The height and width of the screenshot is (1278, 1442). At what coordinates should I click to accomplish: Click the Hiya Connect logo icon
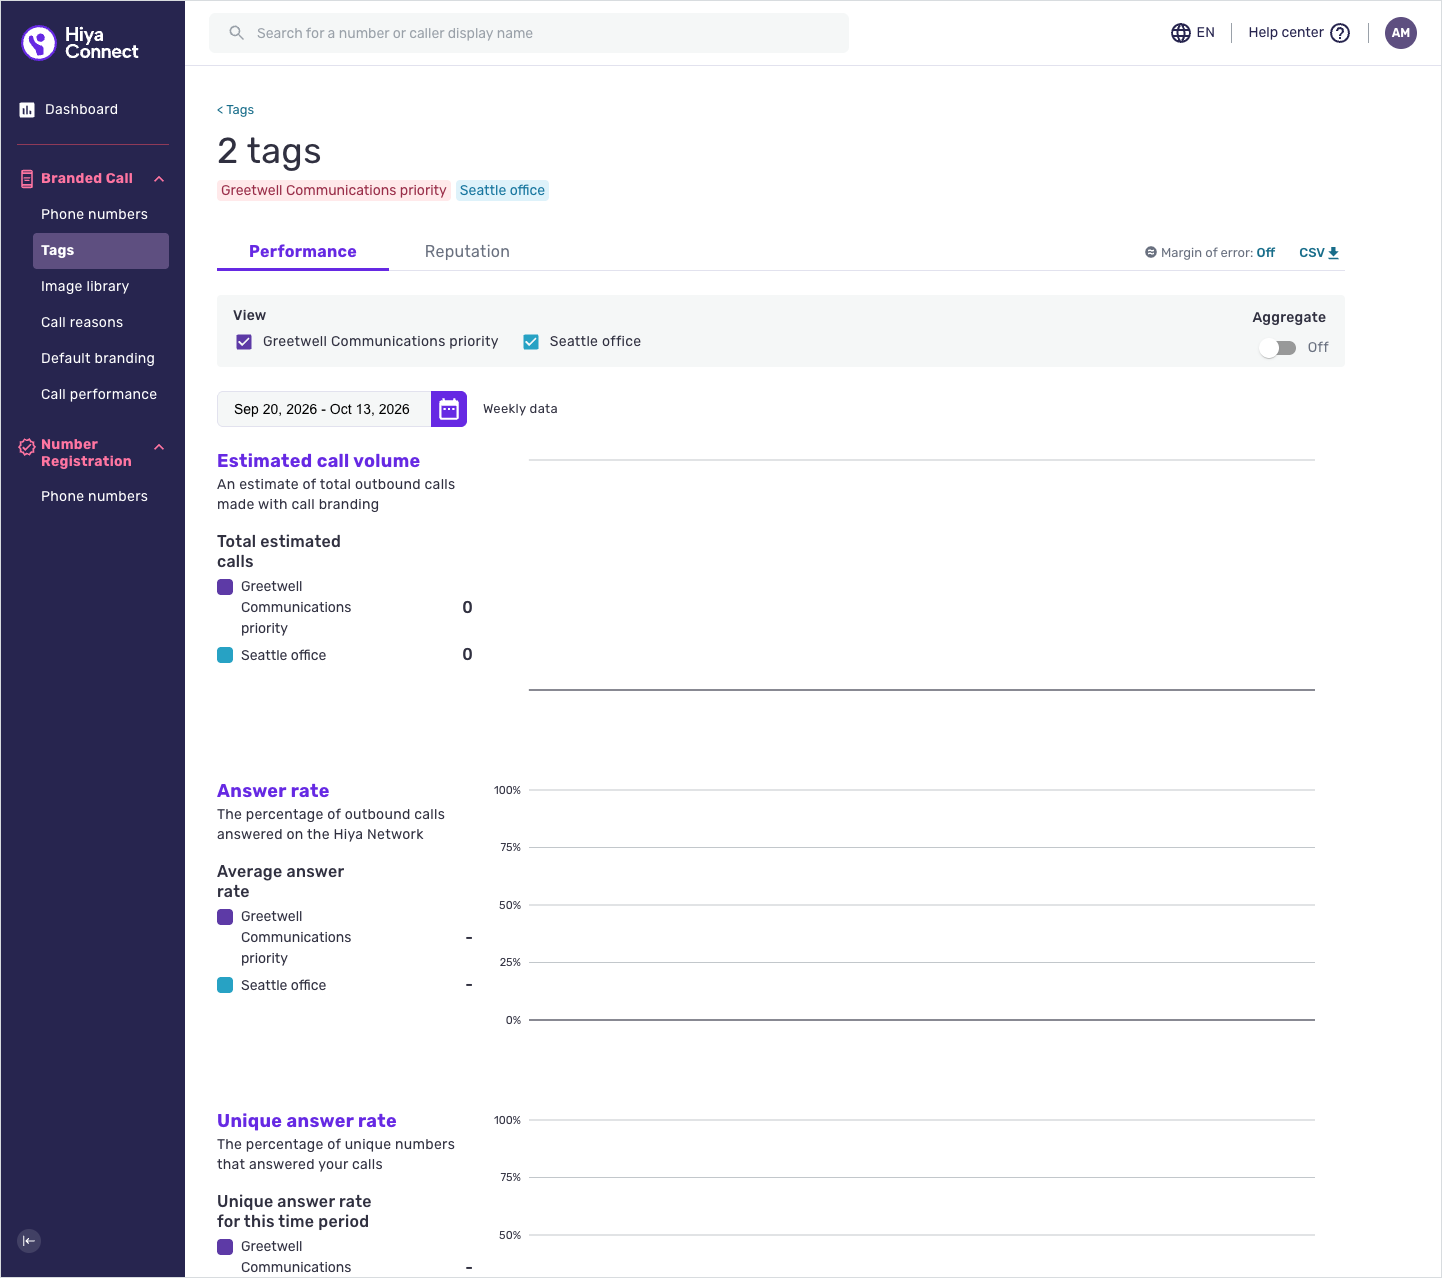pos(39,43)
